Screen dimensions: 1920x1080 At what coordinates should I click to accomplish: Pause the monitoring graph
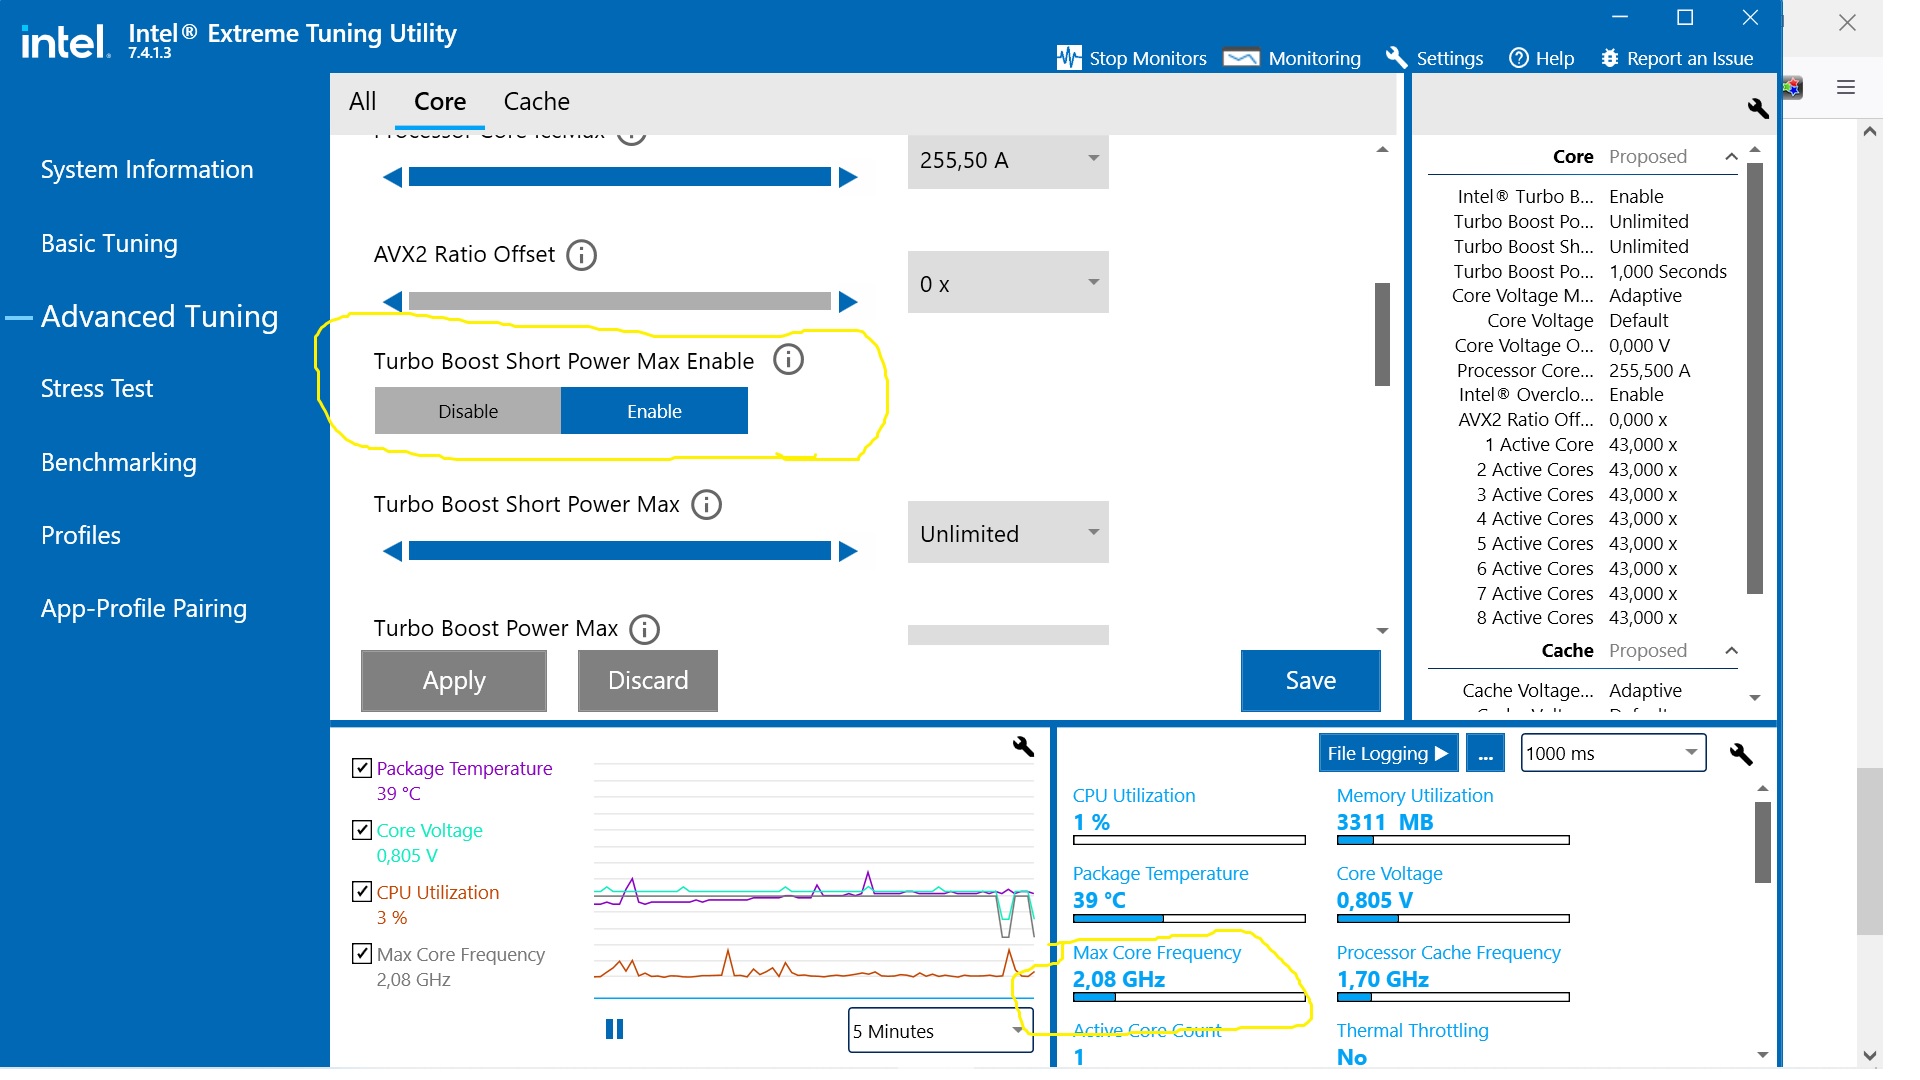coord(614,1029)
